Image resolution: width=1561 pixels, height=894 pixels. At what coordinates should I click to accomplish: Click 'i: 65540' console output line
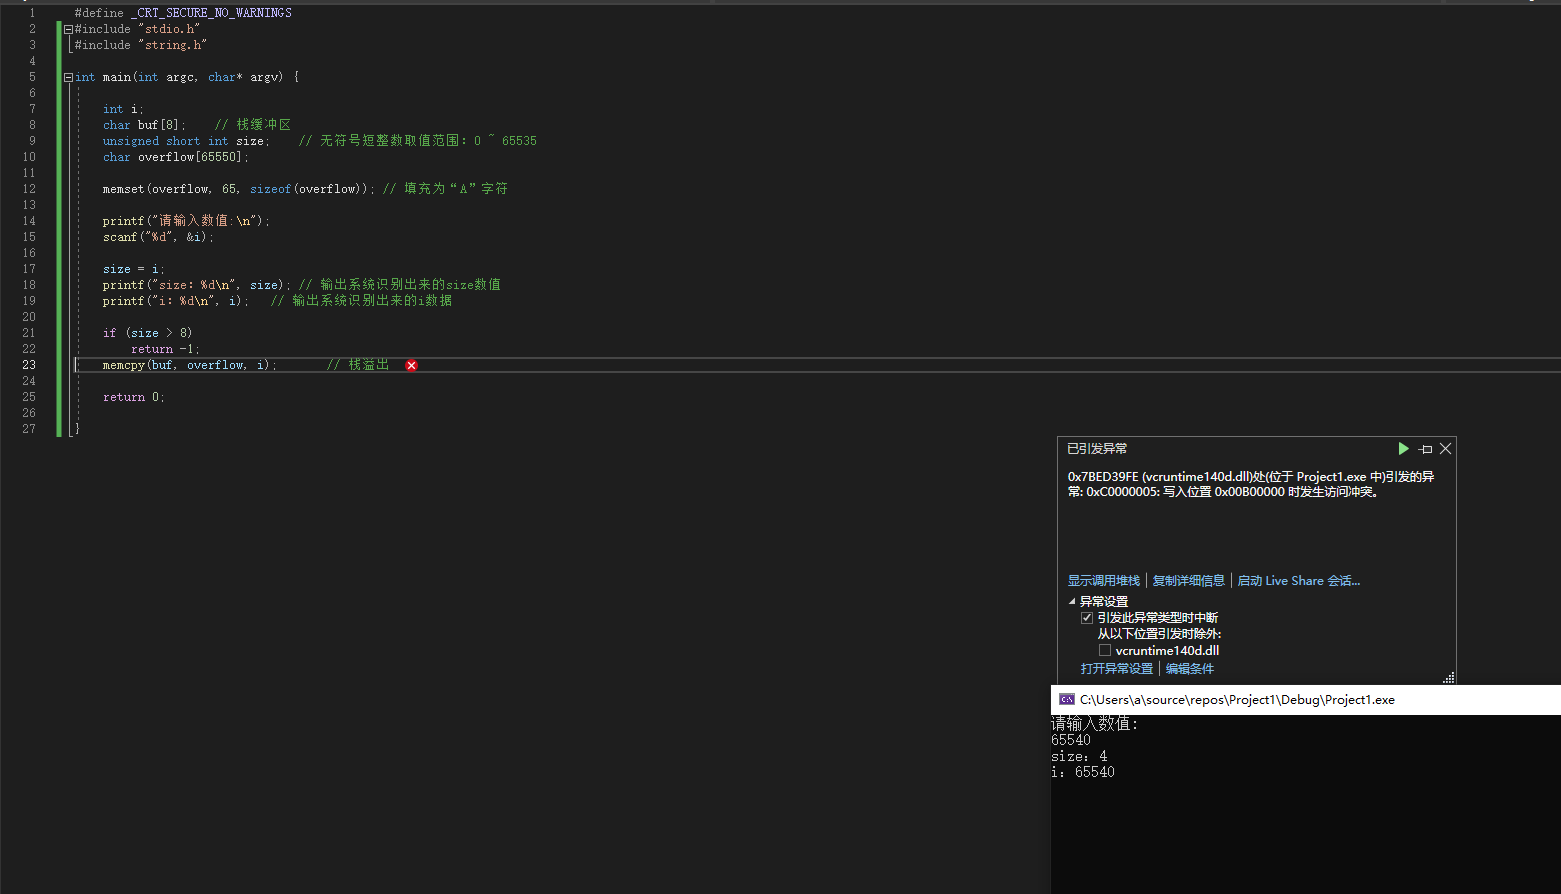click(1083, 772)
